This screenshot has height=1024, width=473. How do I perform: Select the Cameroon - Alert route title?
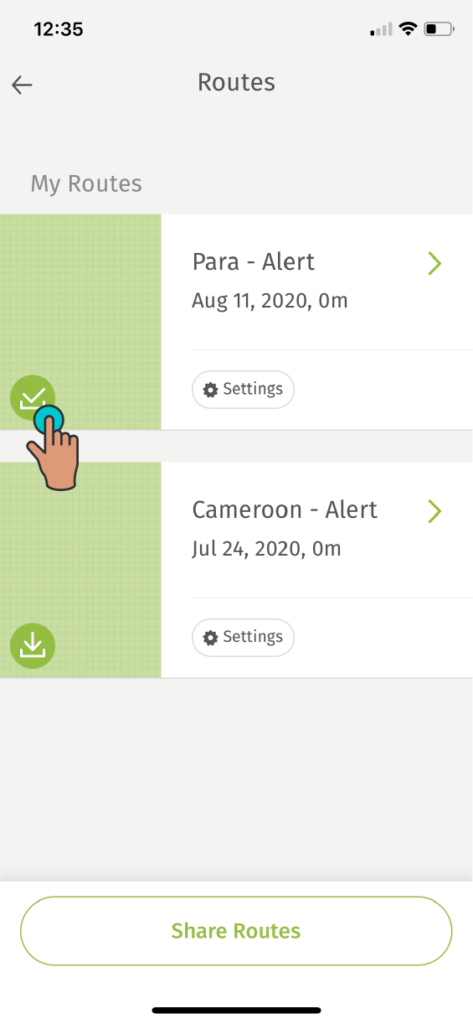[285, 509]
